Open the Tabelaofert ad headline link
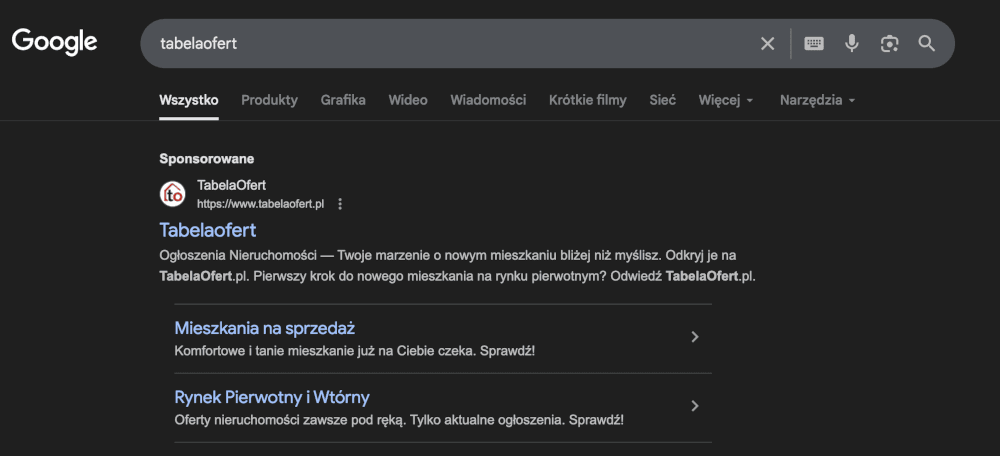This screenshot has width=1000, height=456. click(x=208, y=231)
